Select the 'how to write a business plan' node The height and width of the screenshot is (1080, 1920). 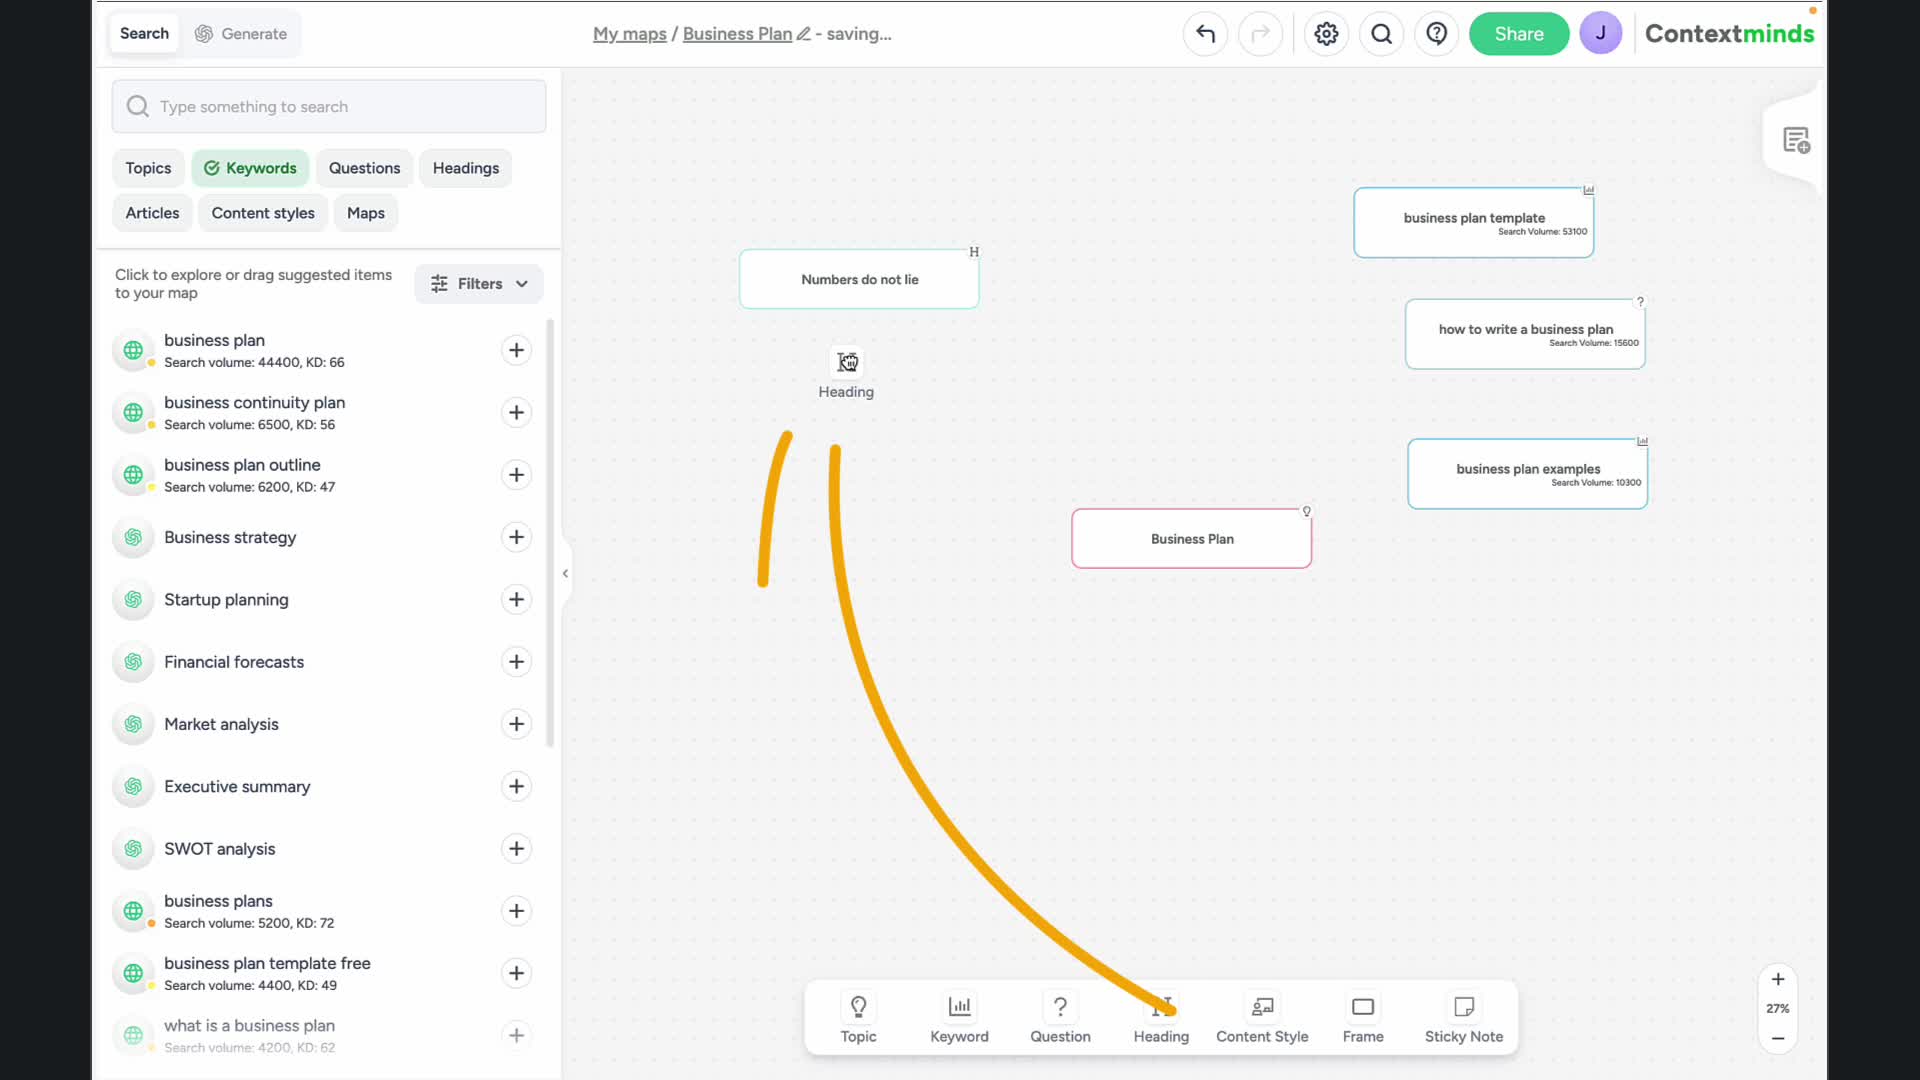coord(1525,334)
